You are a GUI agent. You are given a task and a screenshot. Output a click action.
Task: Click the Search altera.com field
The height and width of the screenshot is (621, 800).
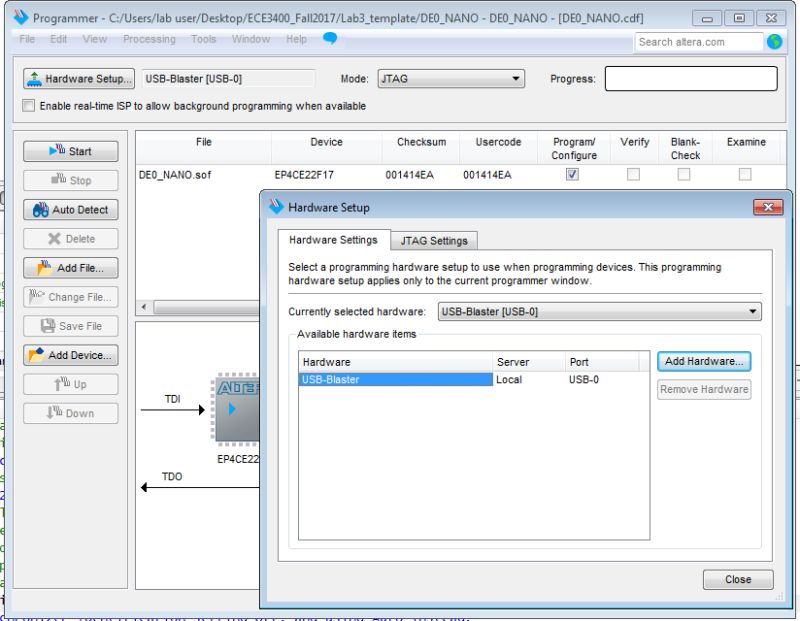tap(698, 42)
